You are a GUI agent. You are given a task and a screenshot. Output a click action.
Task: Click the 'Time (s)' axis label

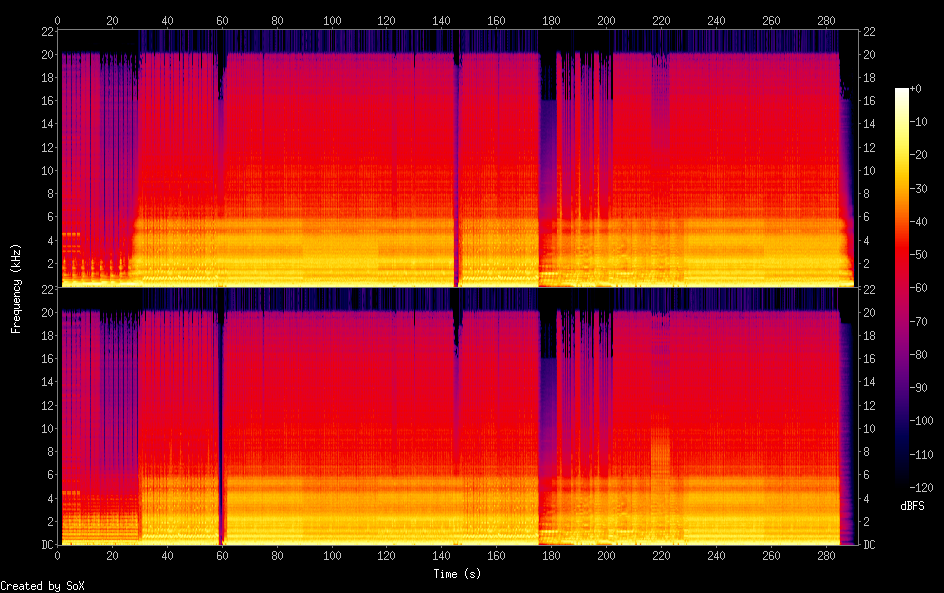(459, 574)
